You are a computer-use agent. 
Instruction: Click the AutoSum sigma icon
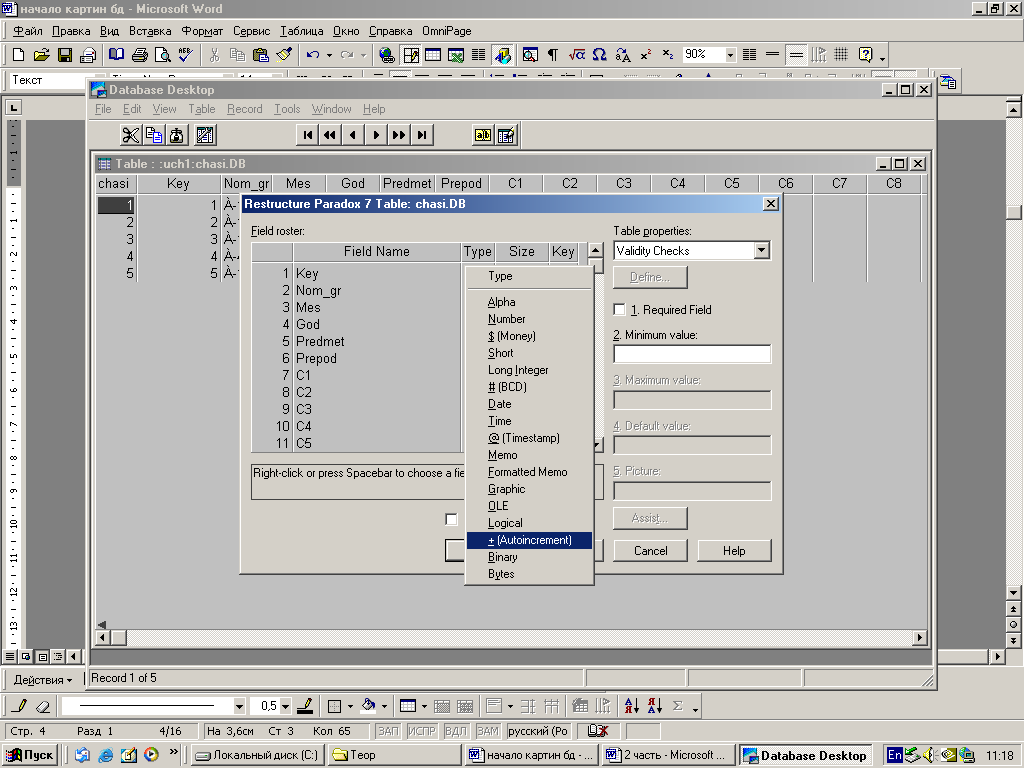678,706
